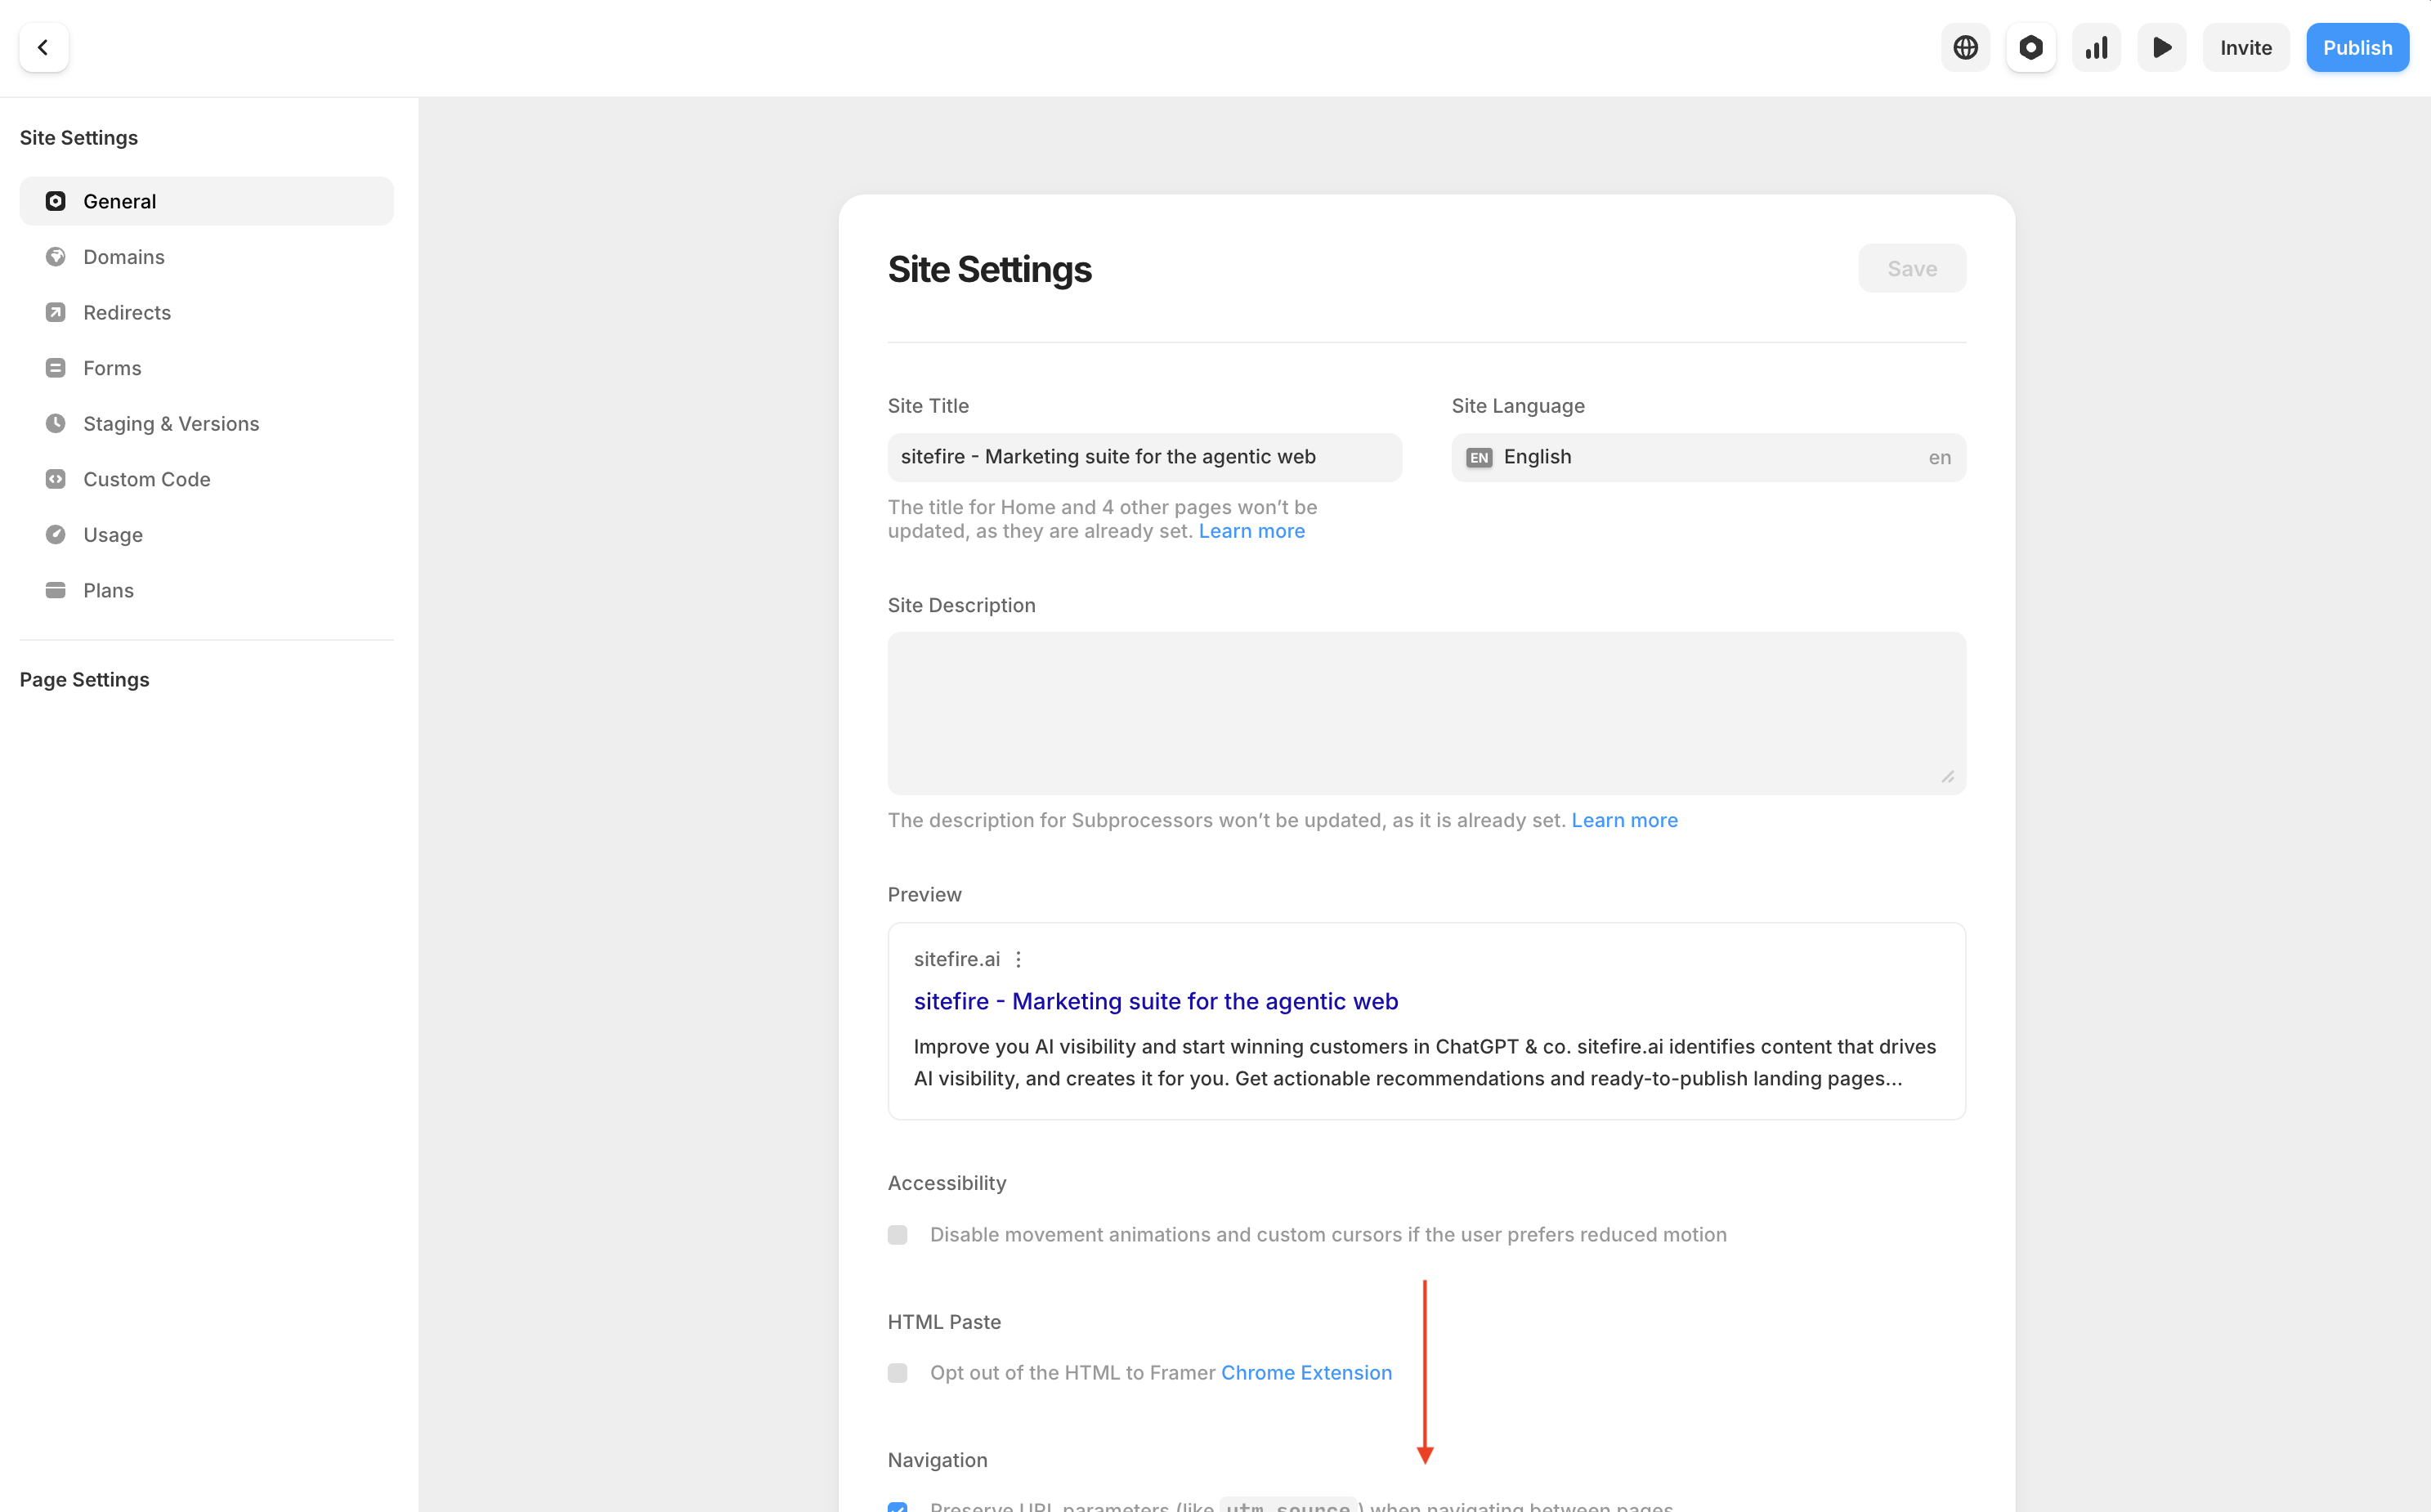Open Custom Code settings
The image size is (2431, 1512).
(x=207, y=479)
